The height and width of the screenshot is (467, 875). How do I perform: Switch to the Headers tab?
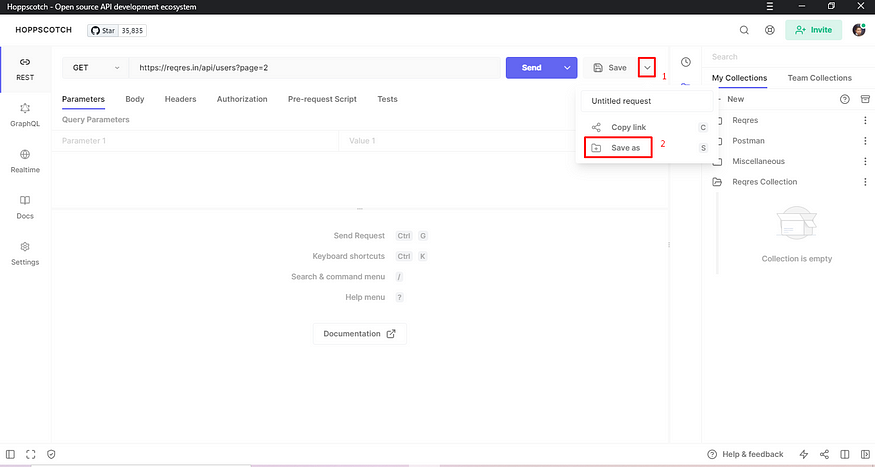(180, 99)
